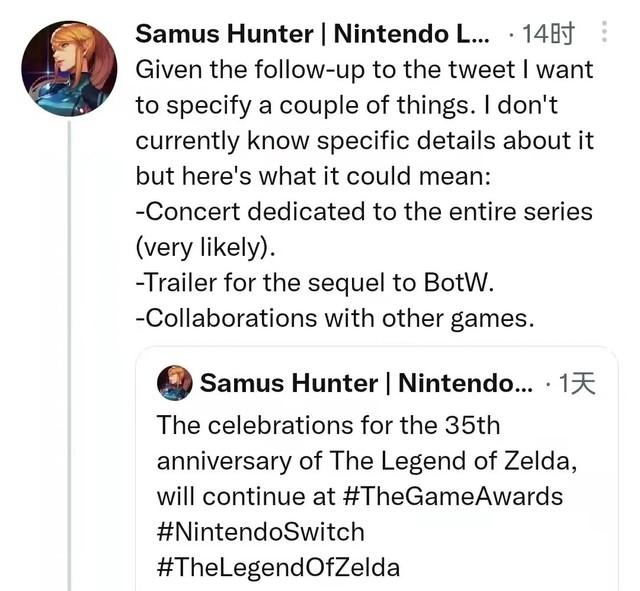Click the 14时 timestamp on the main tweet
640x591 pixels.
[551, 33]
